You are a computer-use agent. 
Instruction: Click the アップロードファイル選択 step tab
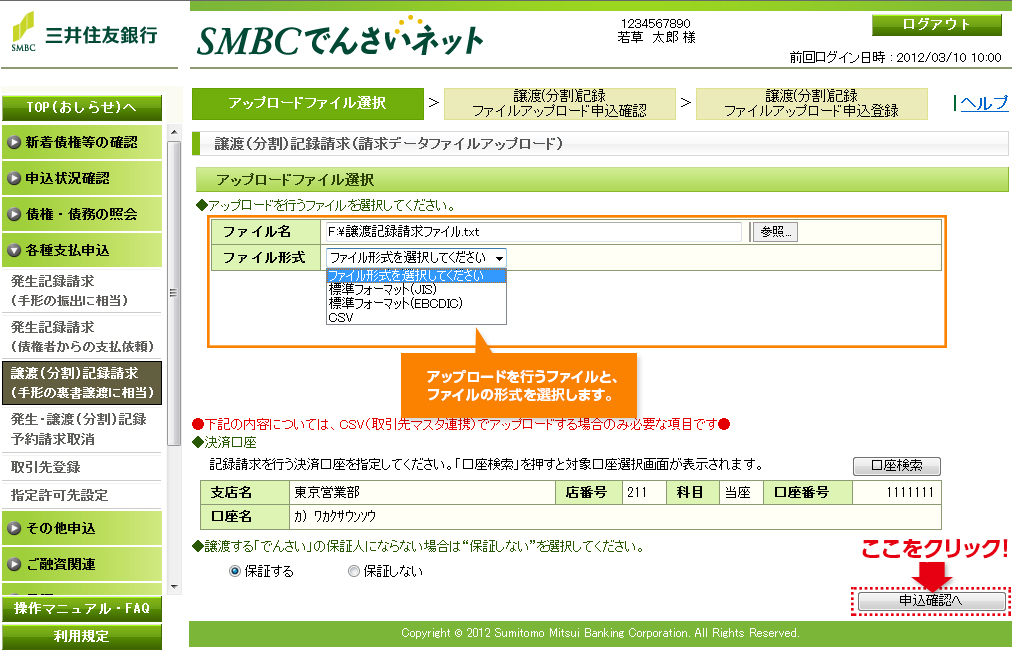[x=308, y=103]
